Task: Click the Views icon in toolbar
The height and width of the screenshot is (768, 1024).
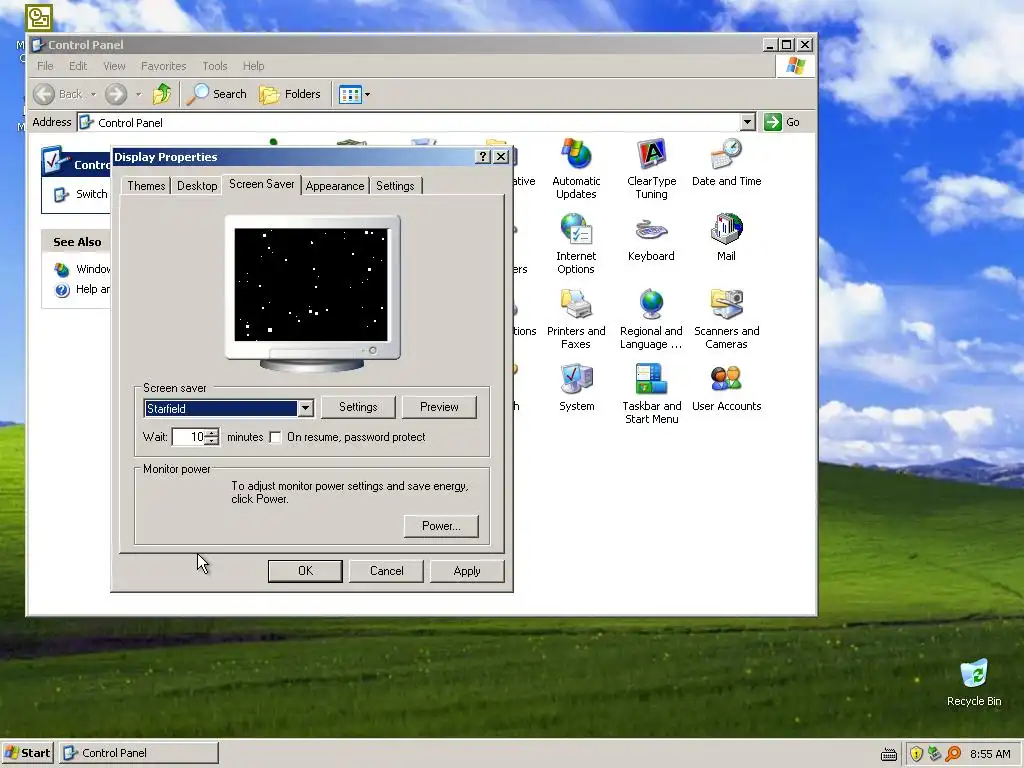Action: pyautogui.click(x=350, y=95)
